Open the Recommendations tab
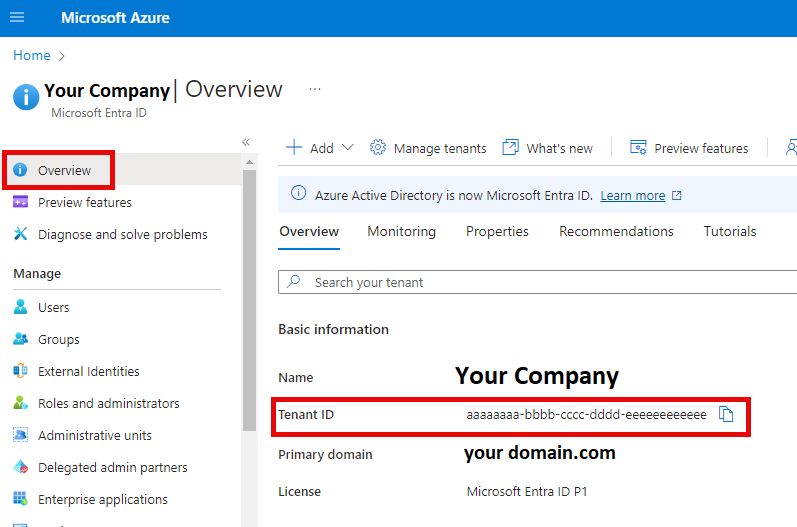The width and height of the screenshot is (797, 527). [616, 231]
